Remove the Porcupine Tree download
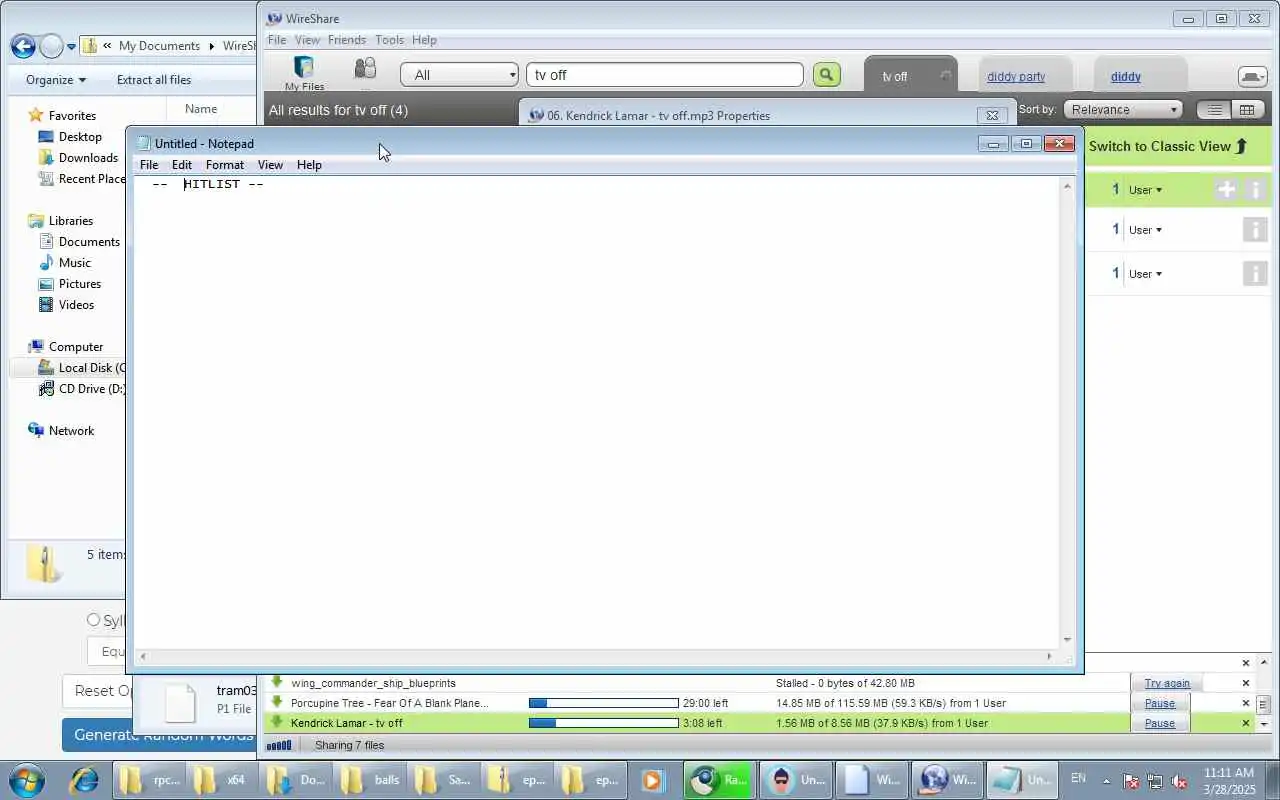1280x800 pixels. point(1246,703)
